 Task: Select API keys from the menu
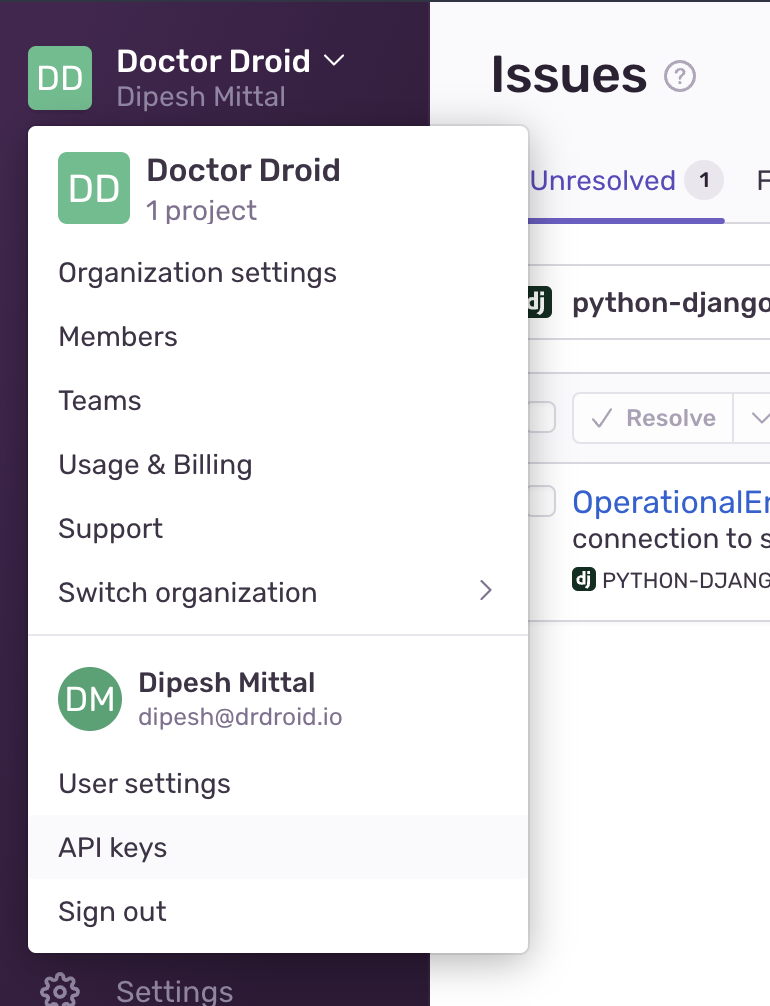coord(278,848)
